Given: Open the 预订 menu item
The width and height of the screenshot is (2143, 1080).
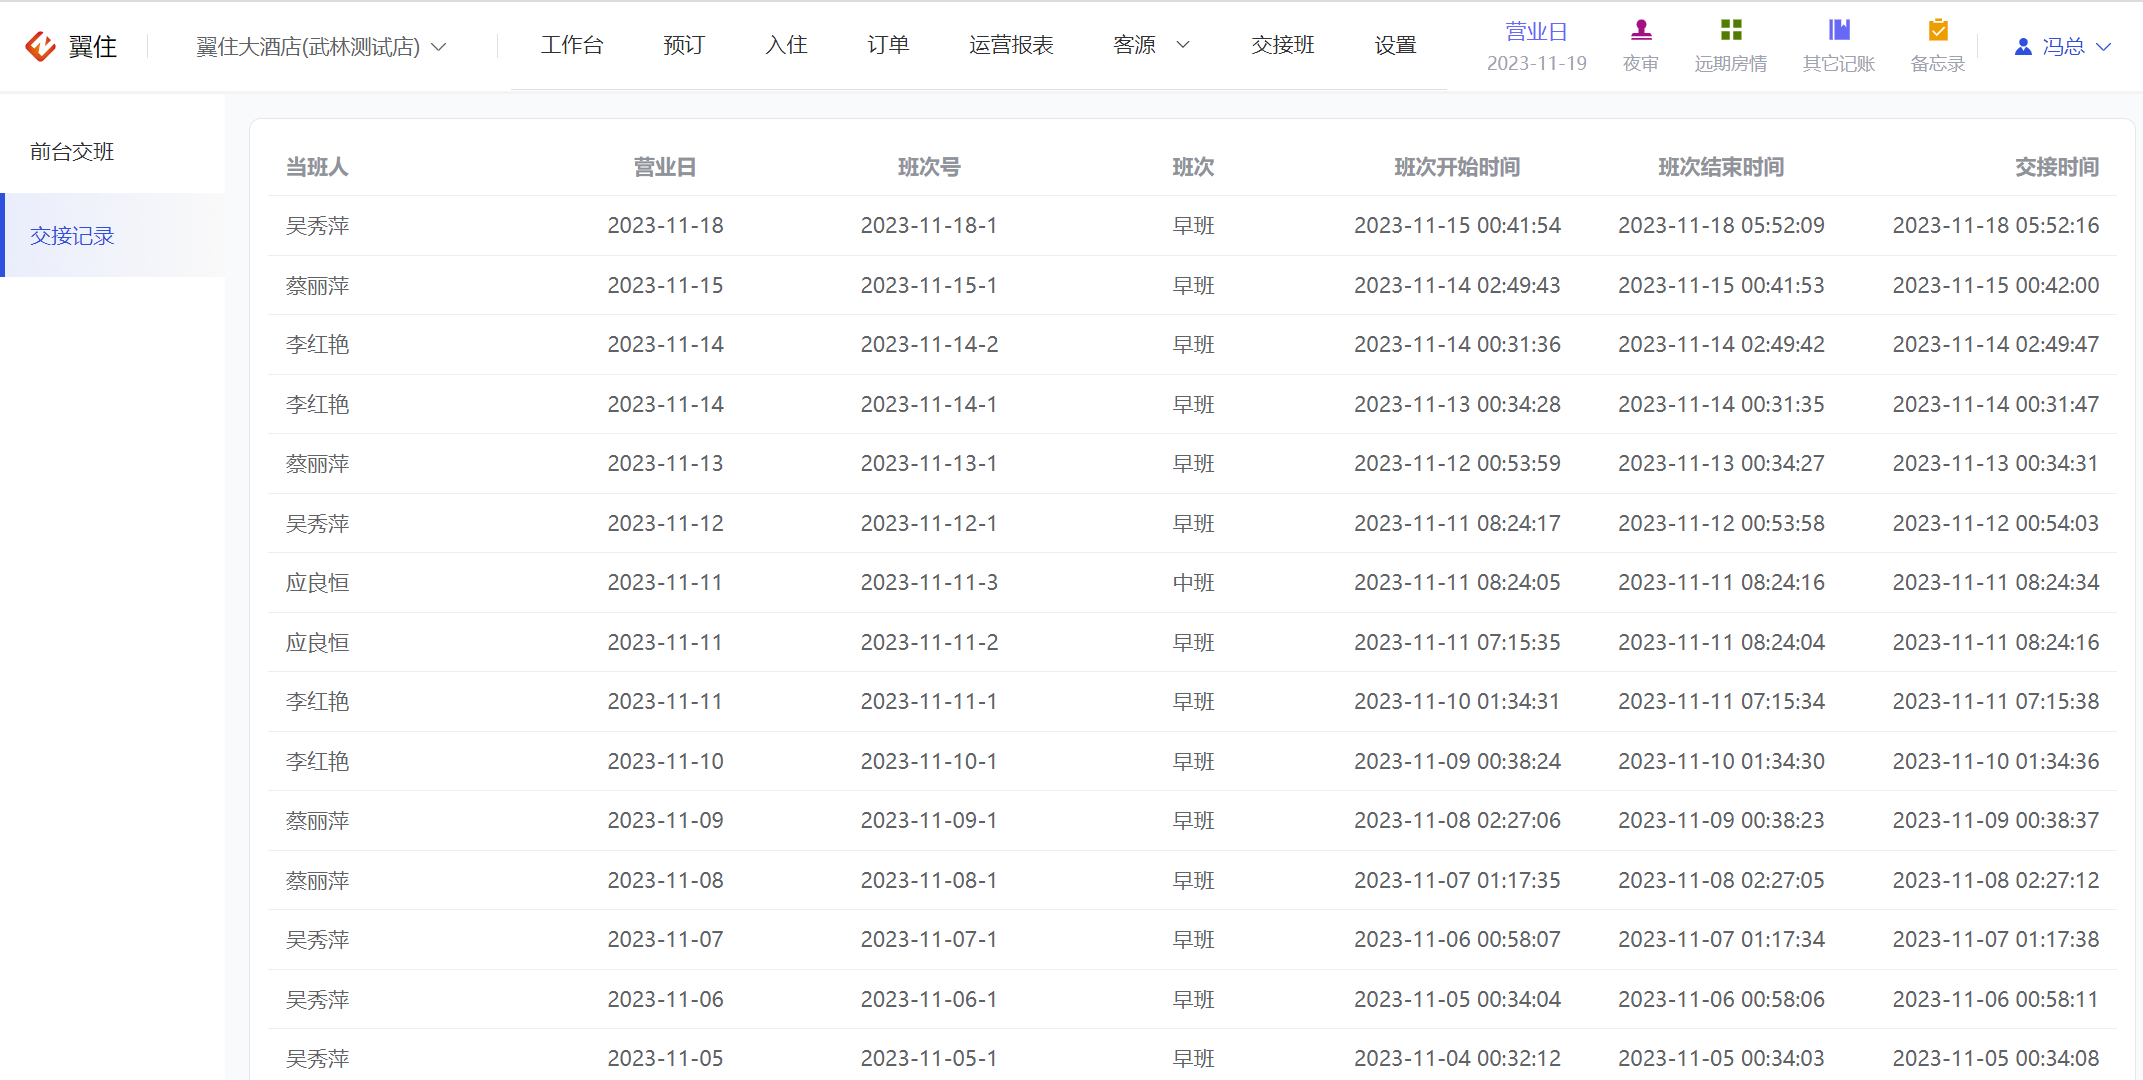Looking at the screenshot, I should click(x=684, y=45).
